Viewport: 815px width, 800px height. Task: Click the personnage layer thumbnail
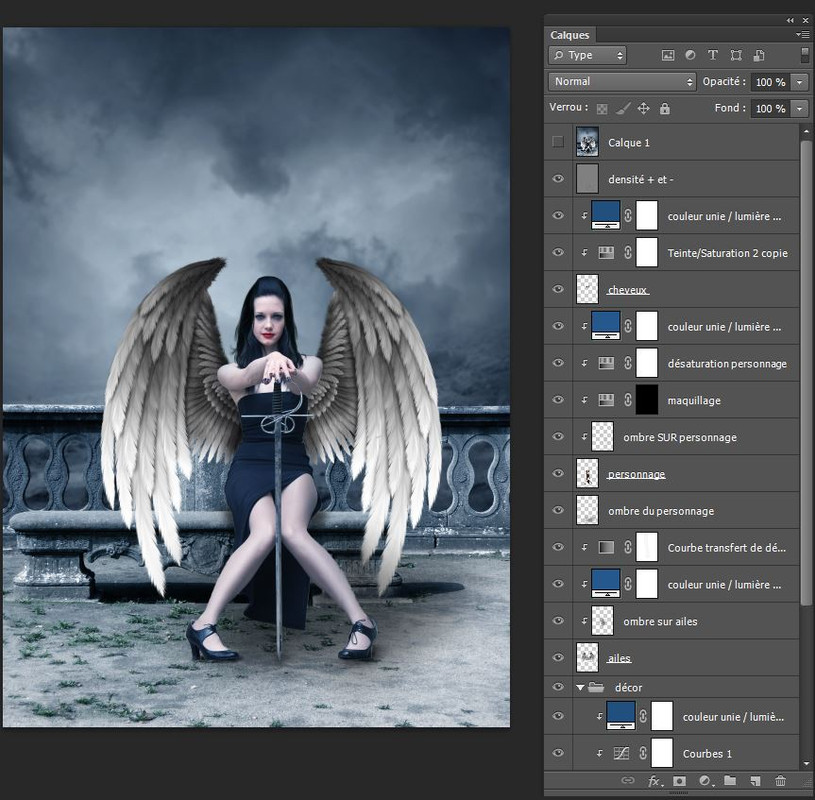point(587,473)
